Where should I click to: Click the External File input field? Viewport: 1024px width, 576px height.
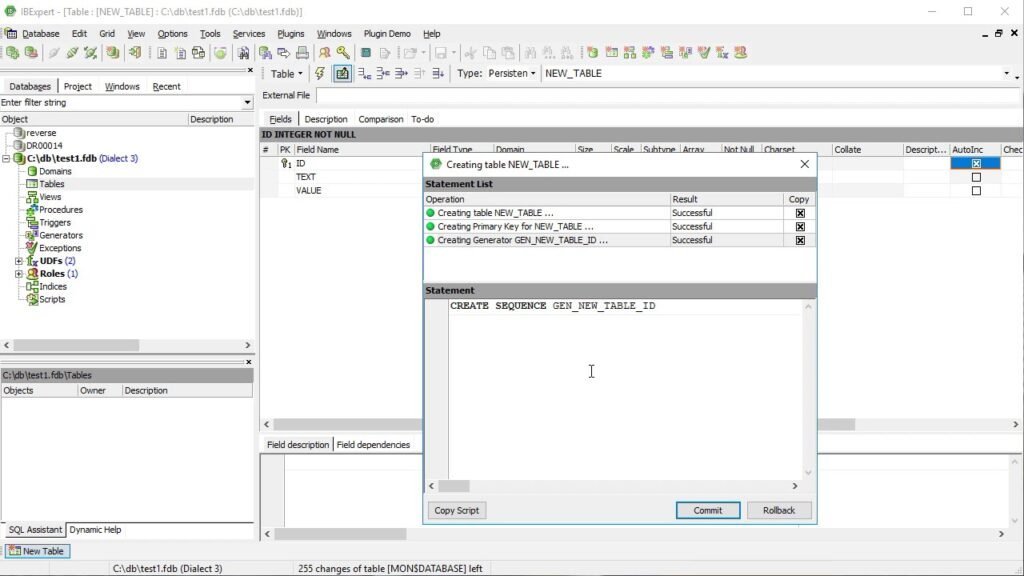click(x=667, y=95)
